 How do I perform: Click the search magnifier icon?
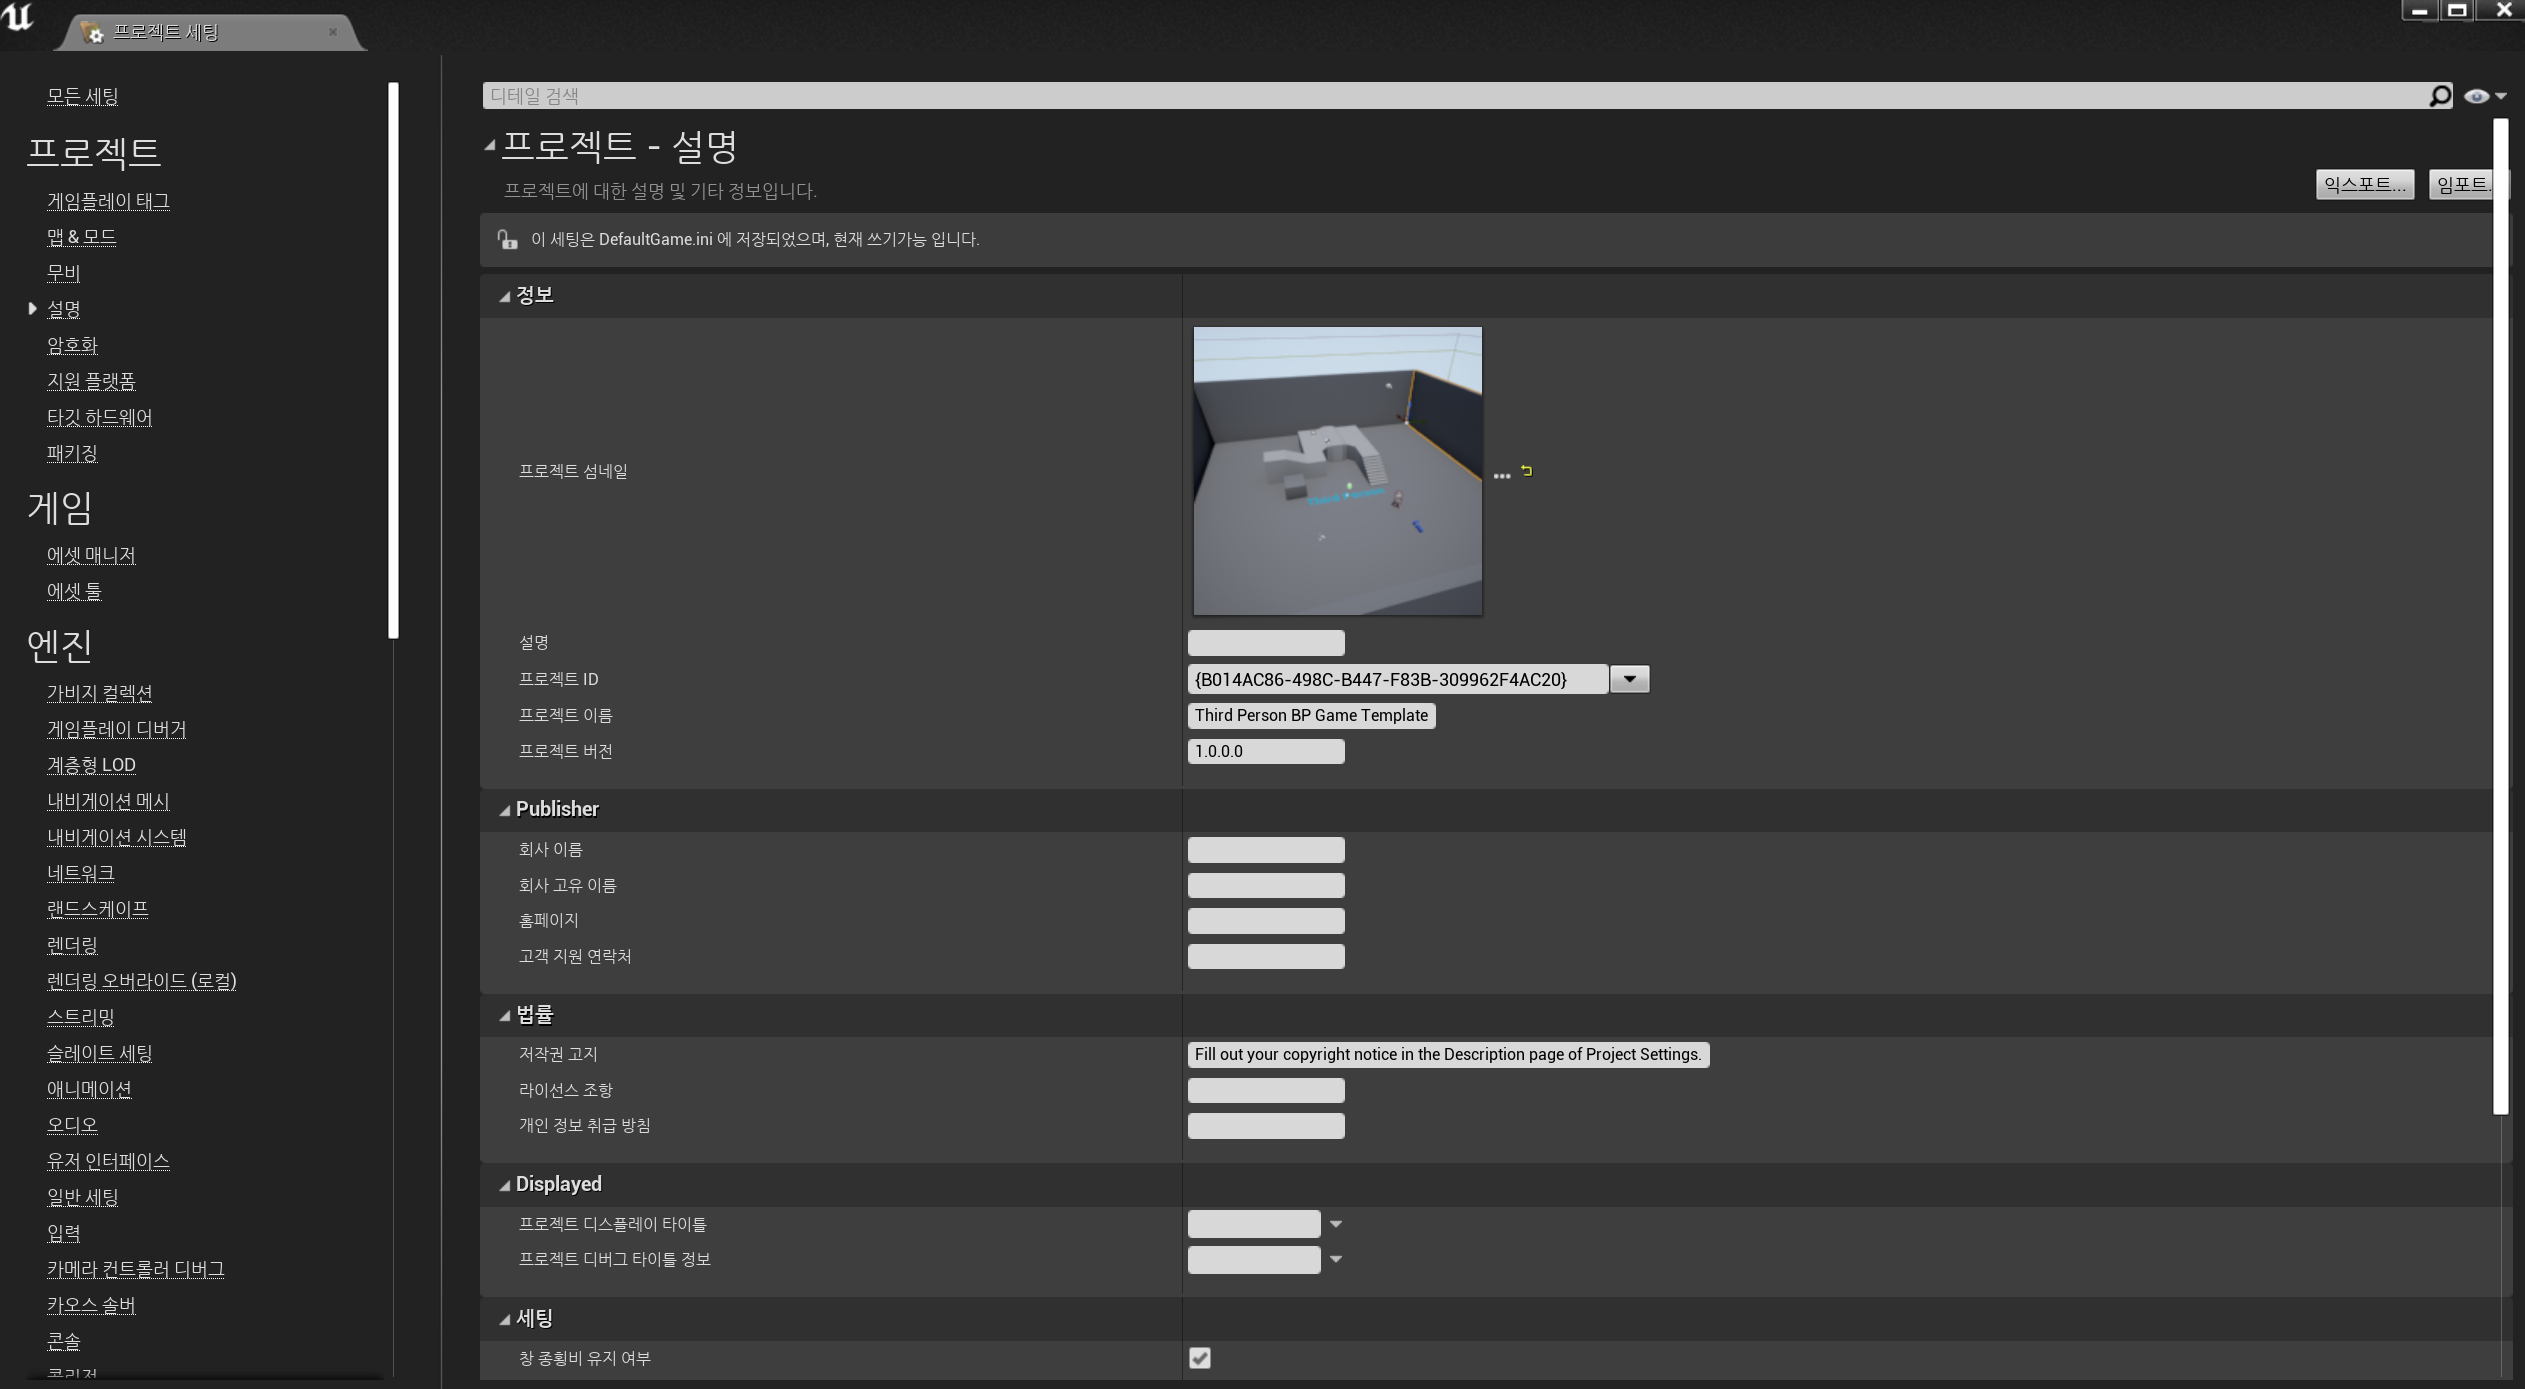2440,96
